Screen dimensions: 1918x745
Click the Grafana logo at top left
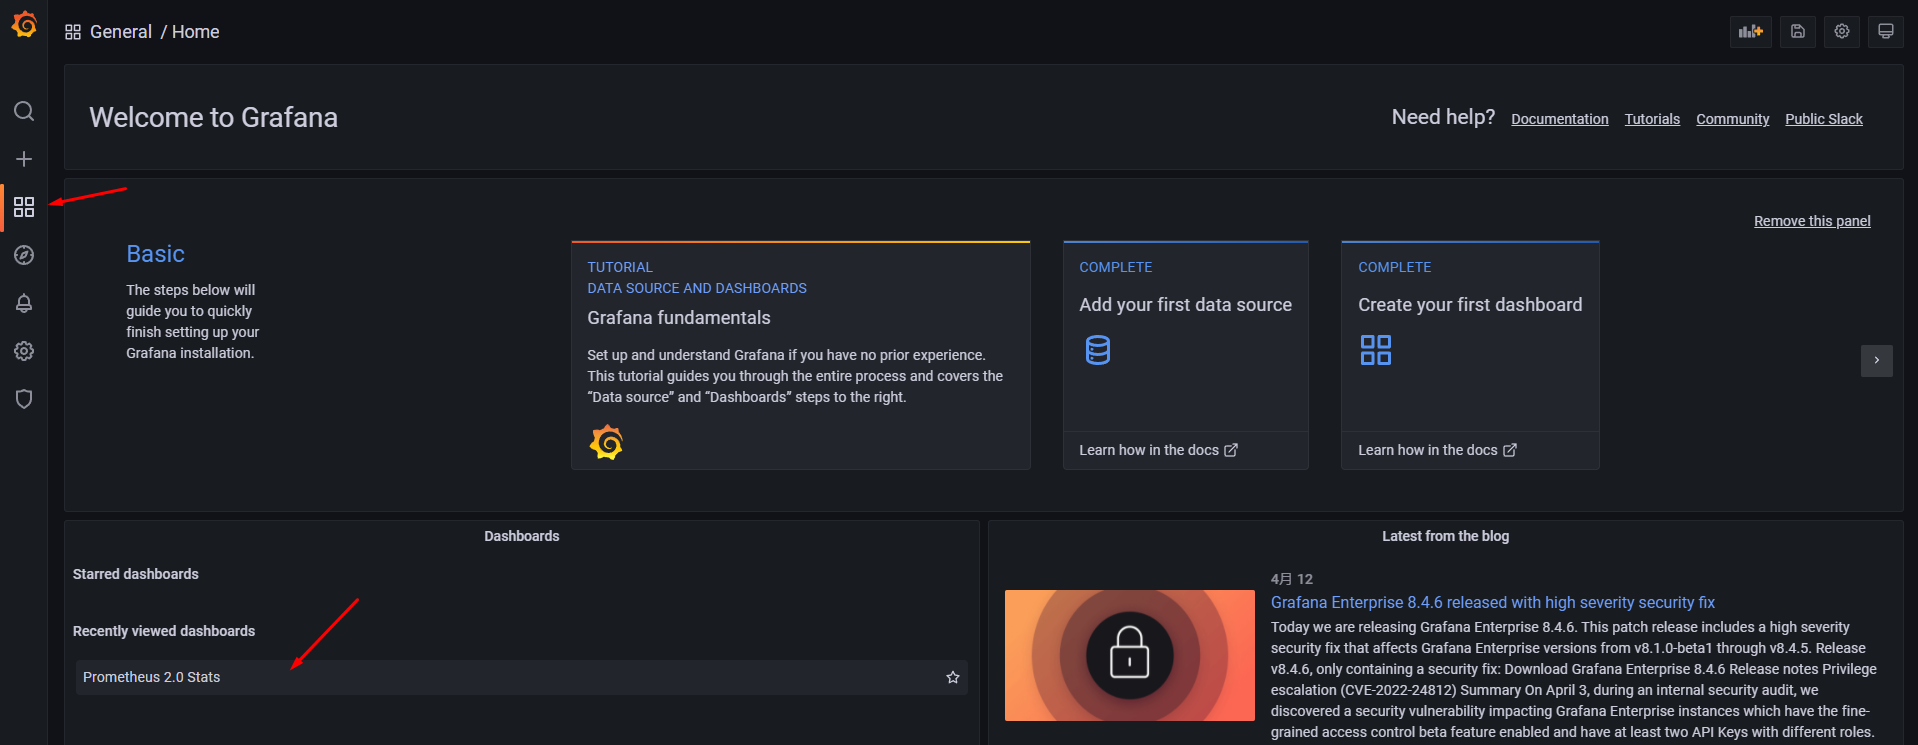click(x=24, y=24)
